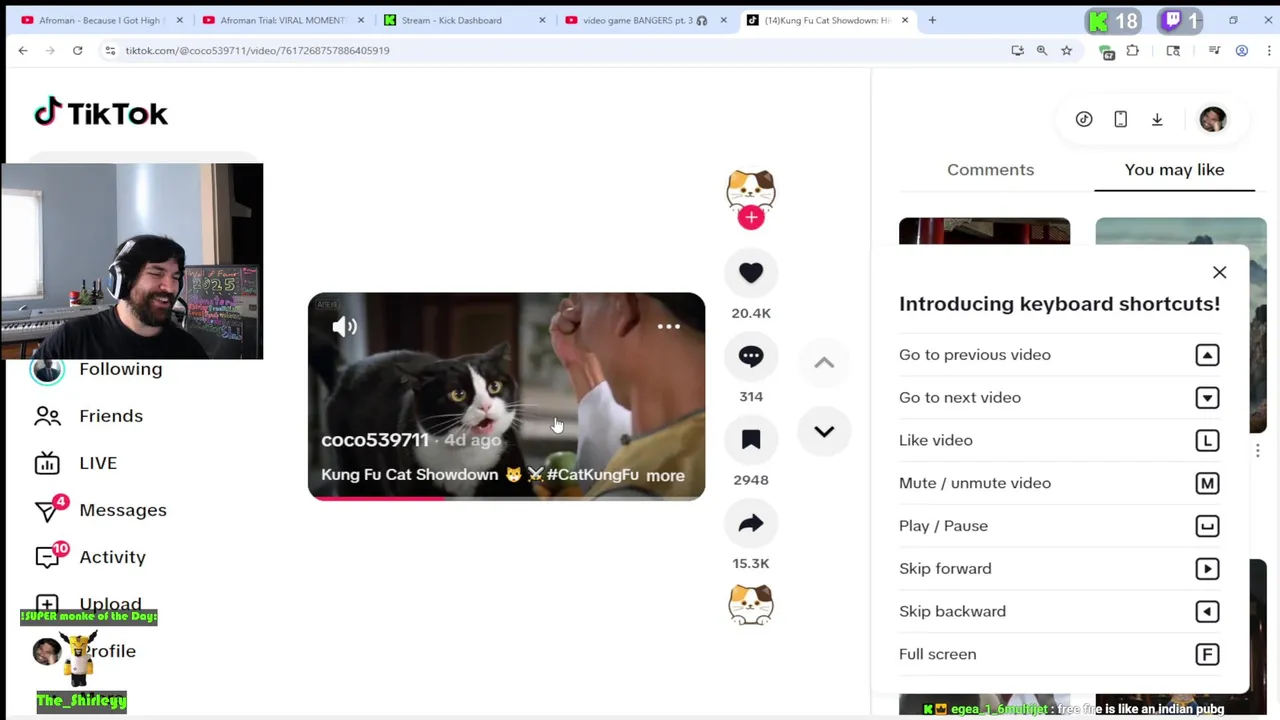Reload the page with the refresh icon
Viewport: 1280px width, 720px height.
coord(77,50)
